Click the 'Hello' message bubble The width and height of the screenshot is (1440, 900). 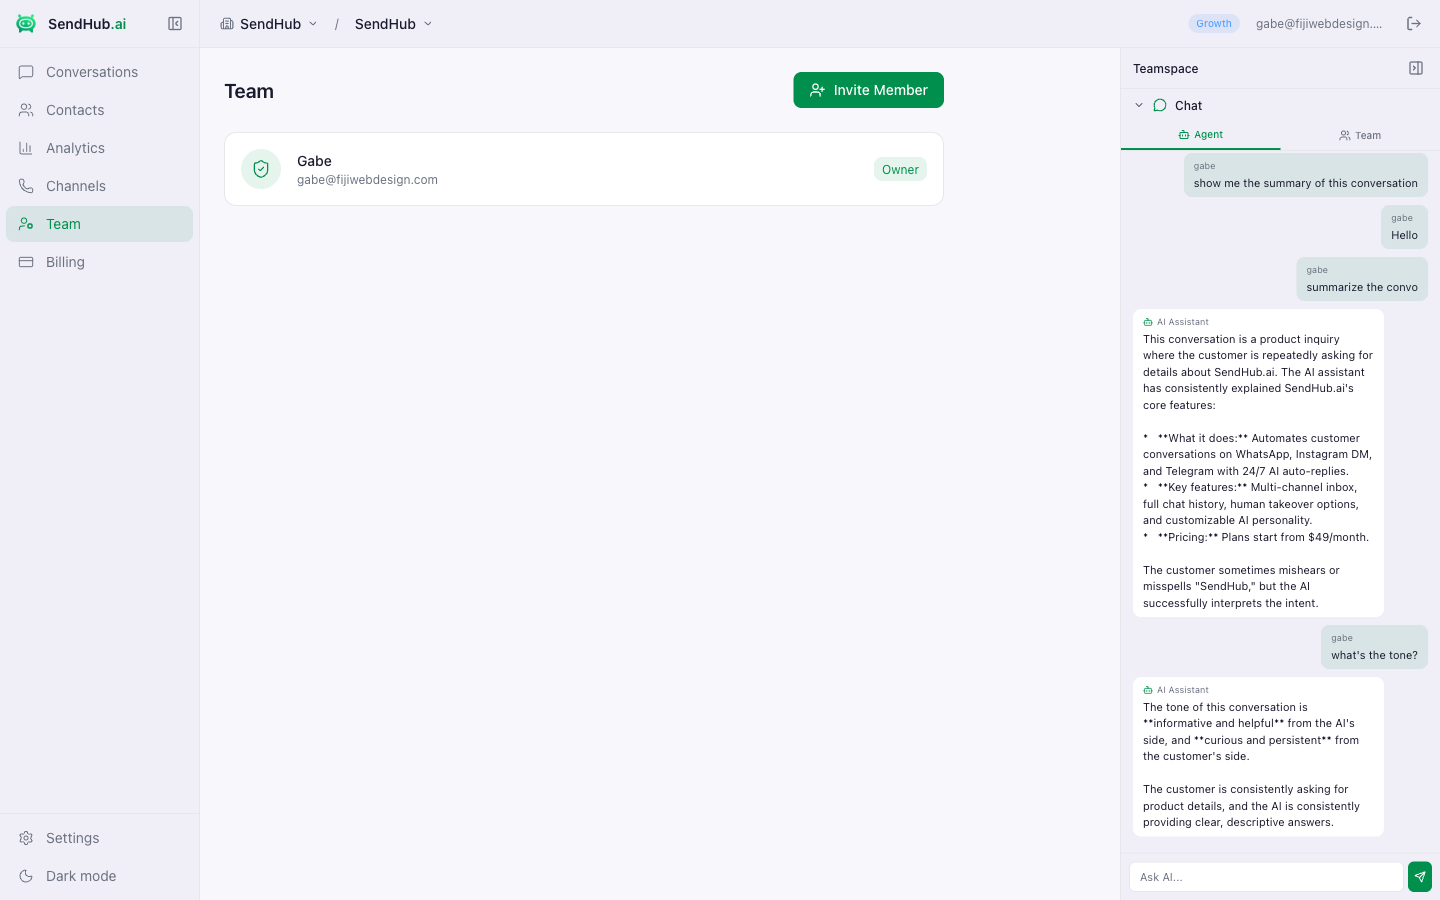[x=1404, y=227]
